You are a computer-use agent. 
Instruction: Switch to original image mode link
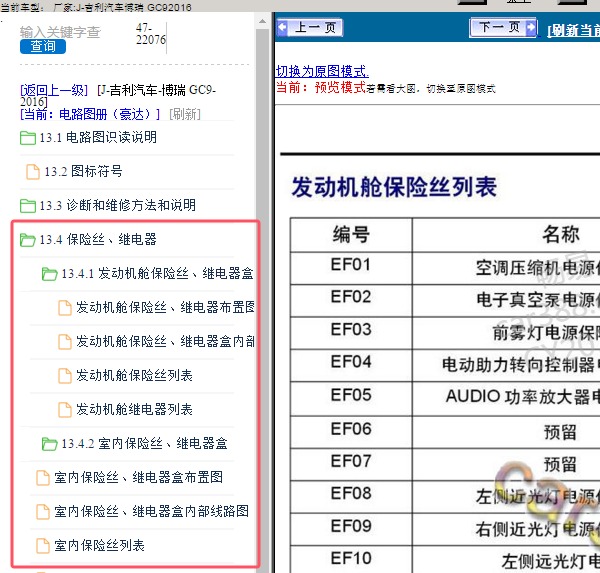[322, 71]
